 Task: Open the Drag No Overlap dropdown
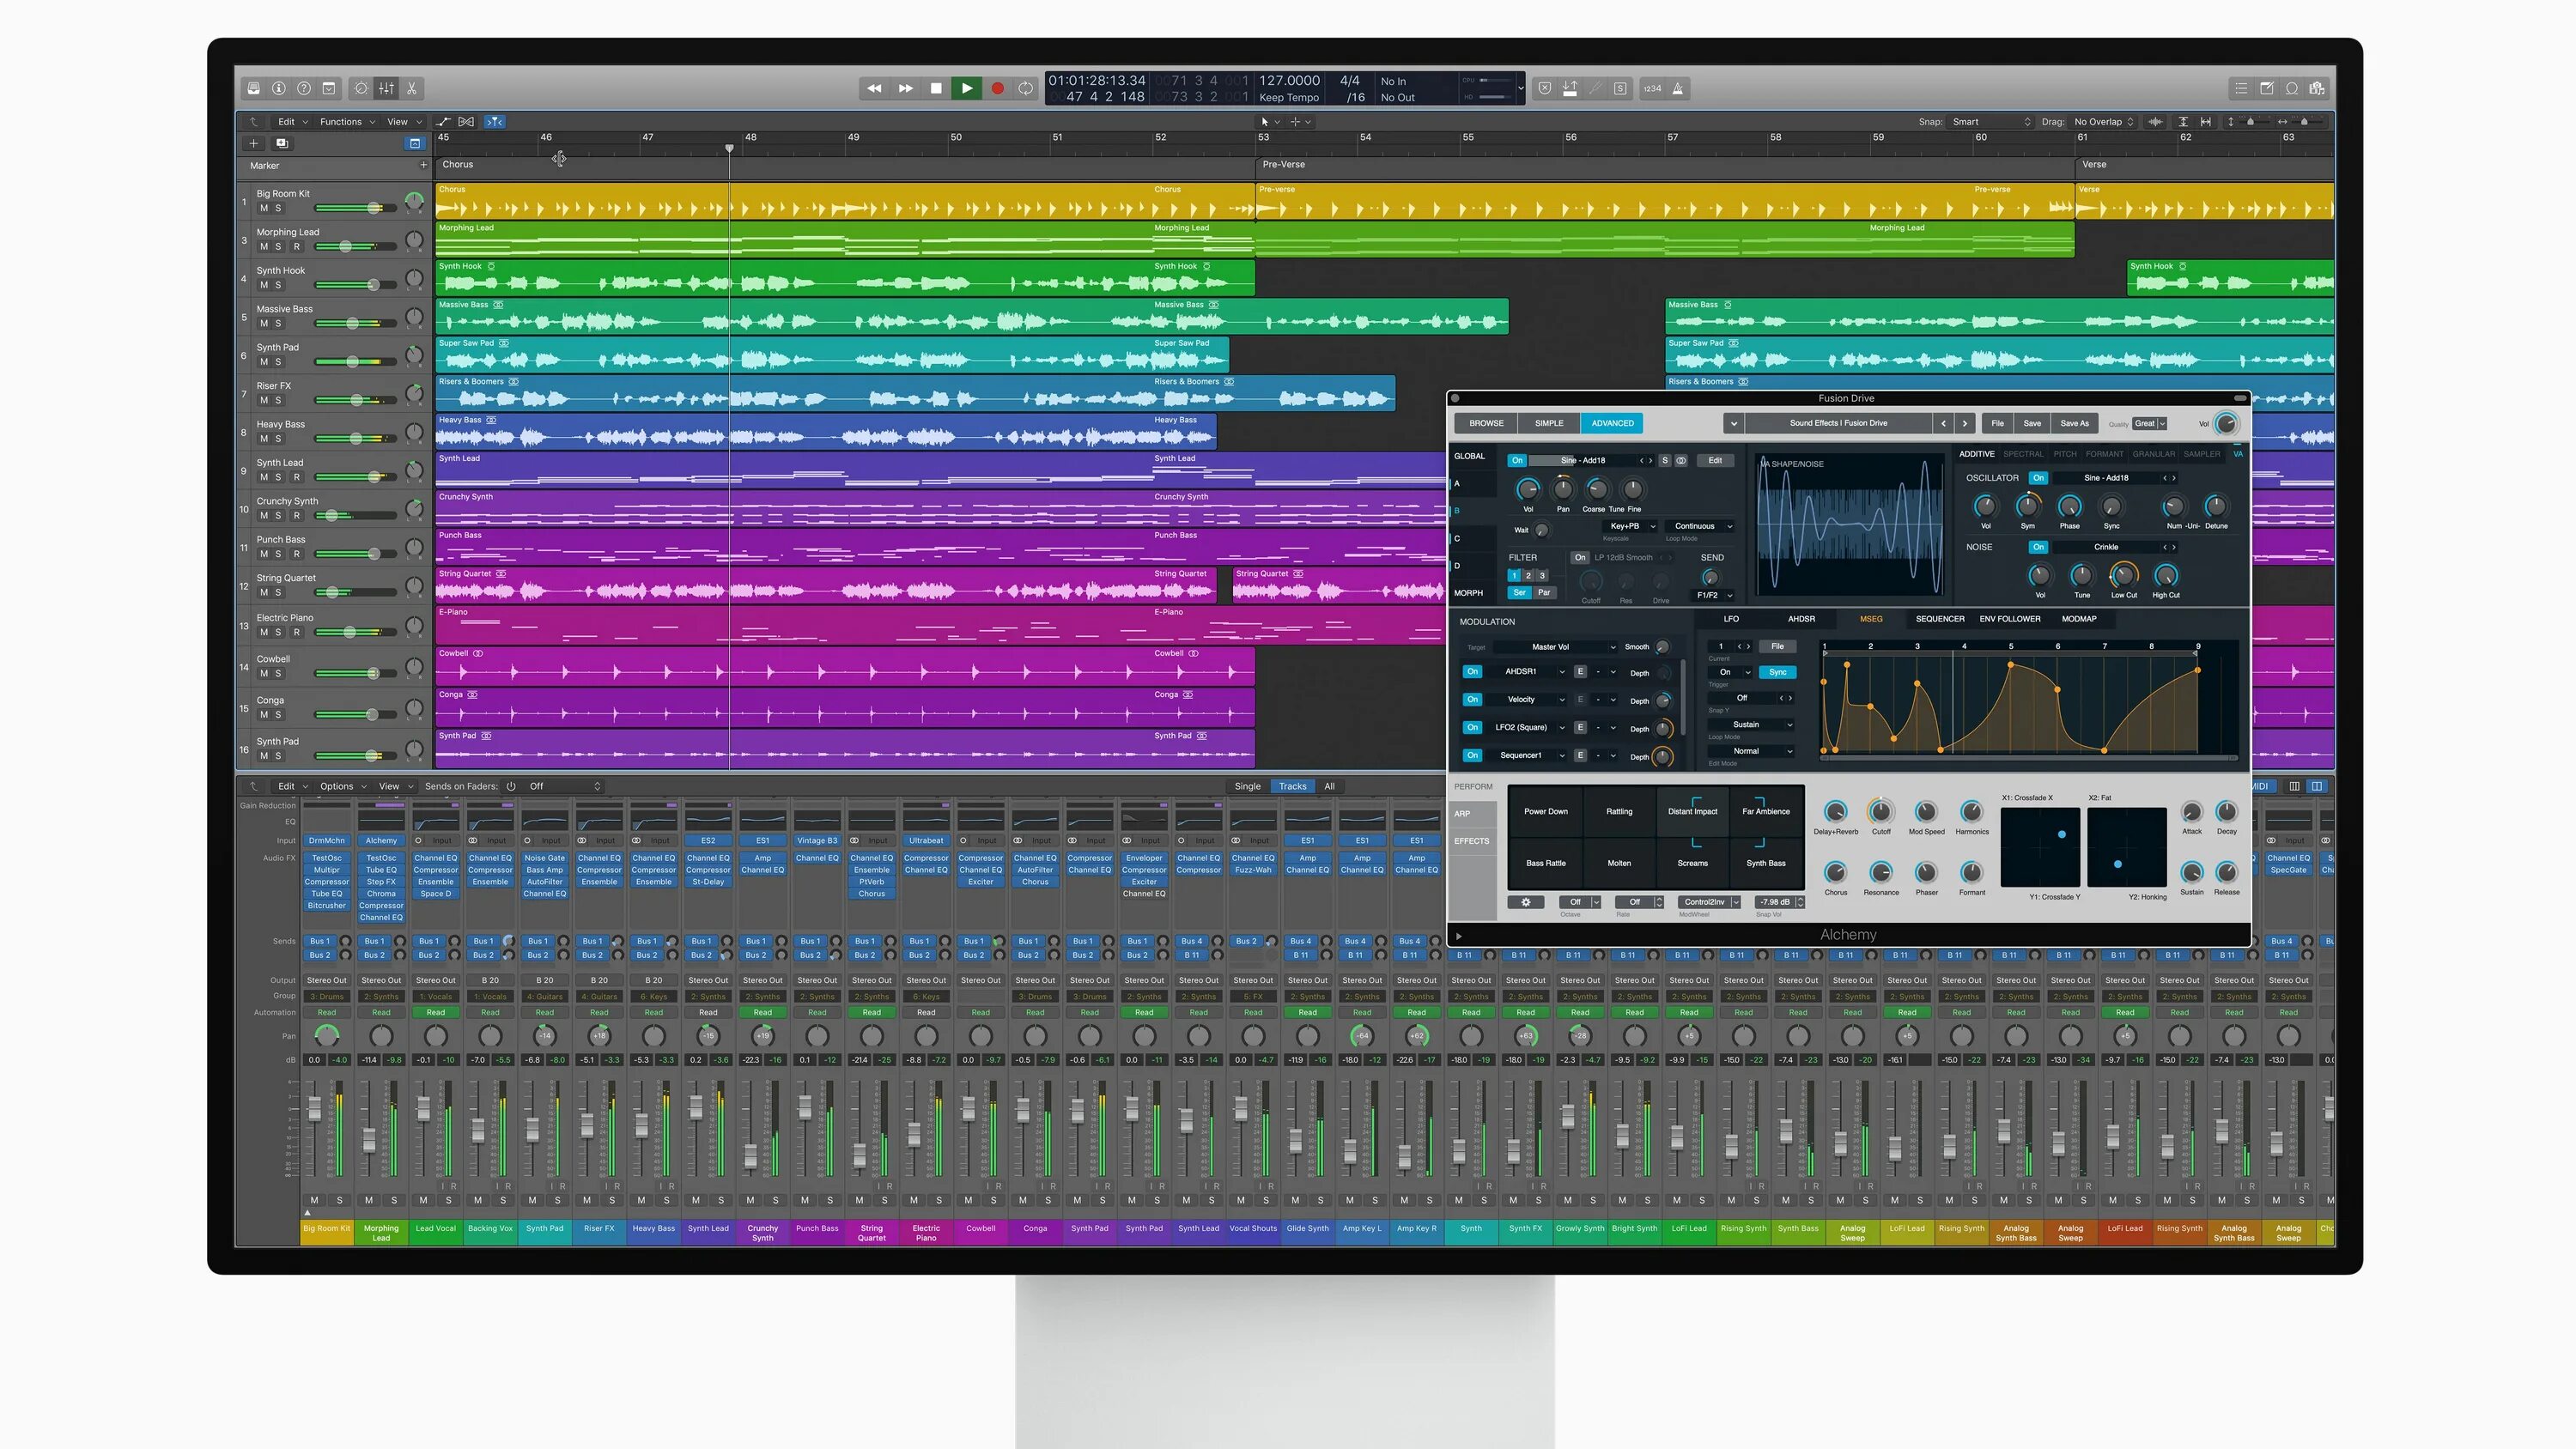pos(2103,122)
